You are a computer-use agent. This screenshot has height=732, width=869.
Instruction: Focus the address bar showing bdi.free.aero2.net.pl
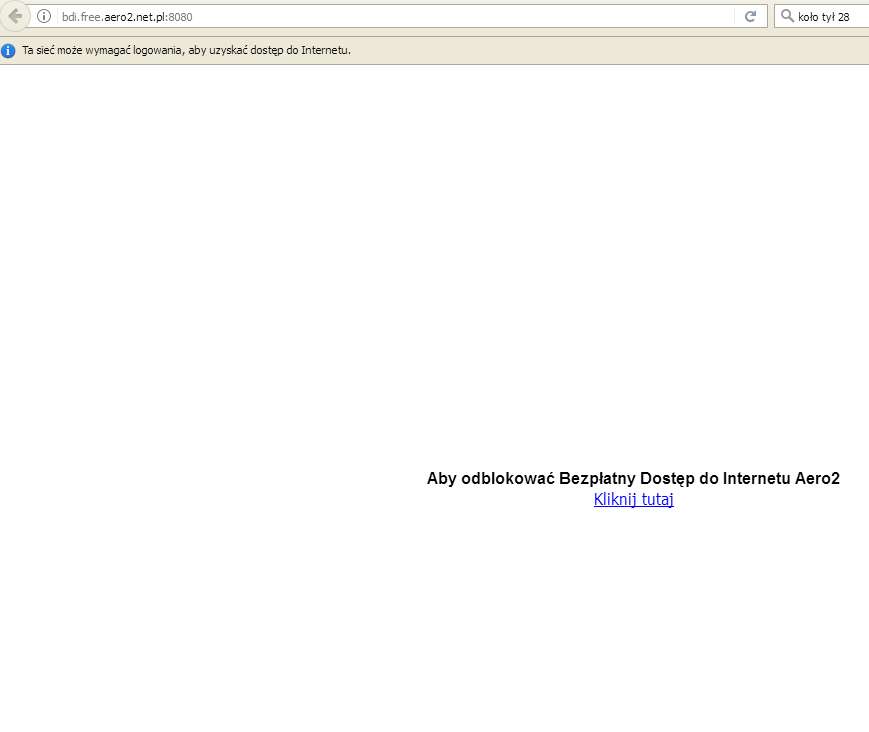(x=400, y=16)
